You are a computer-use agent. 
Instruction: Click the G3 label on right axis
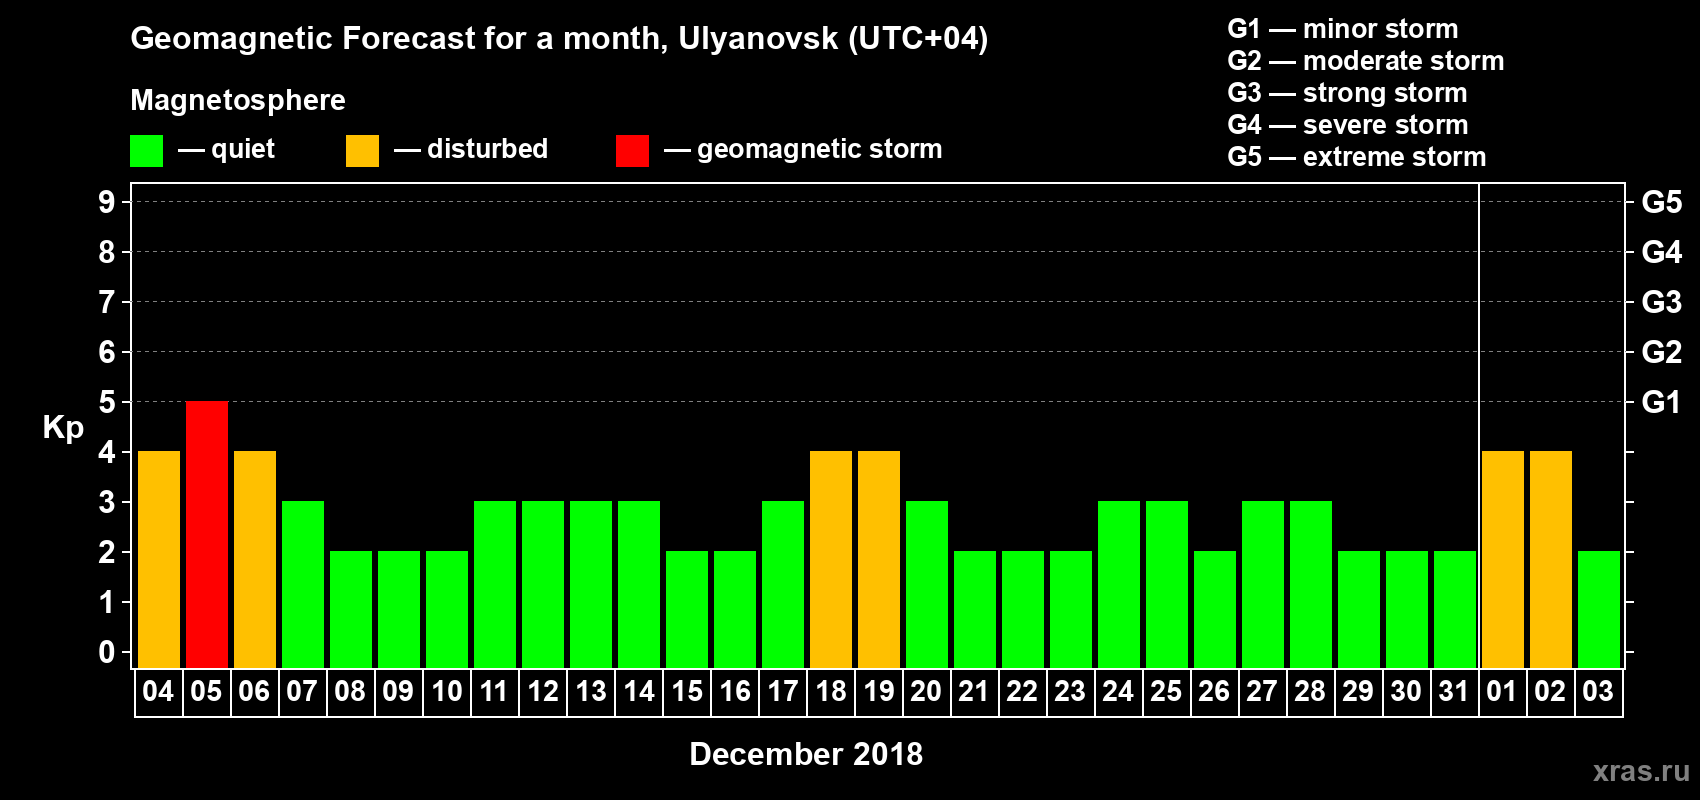pyautogui.click(x=1661, y=302)
